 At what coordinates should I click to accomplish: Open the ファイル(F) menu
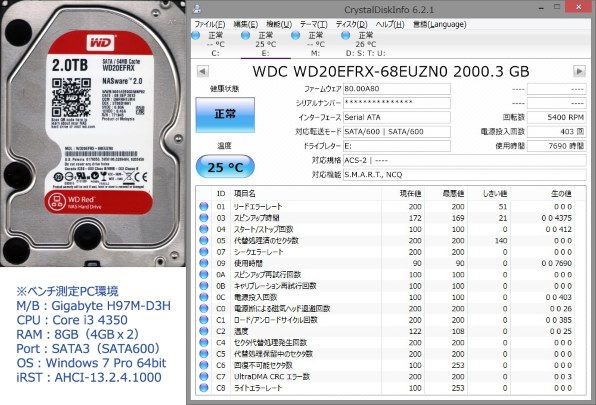pos(209,24)
